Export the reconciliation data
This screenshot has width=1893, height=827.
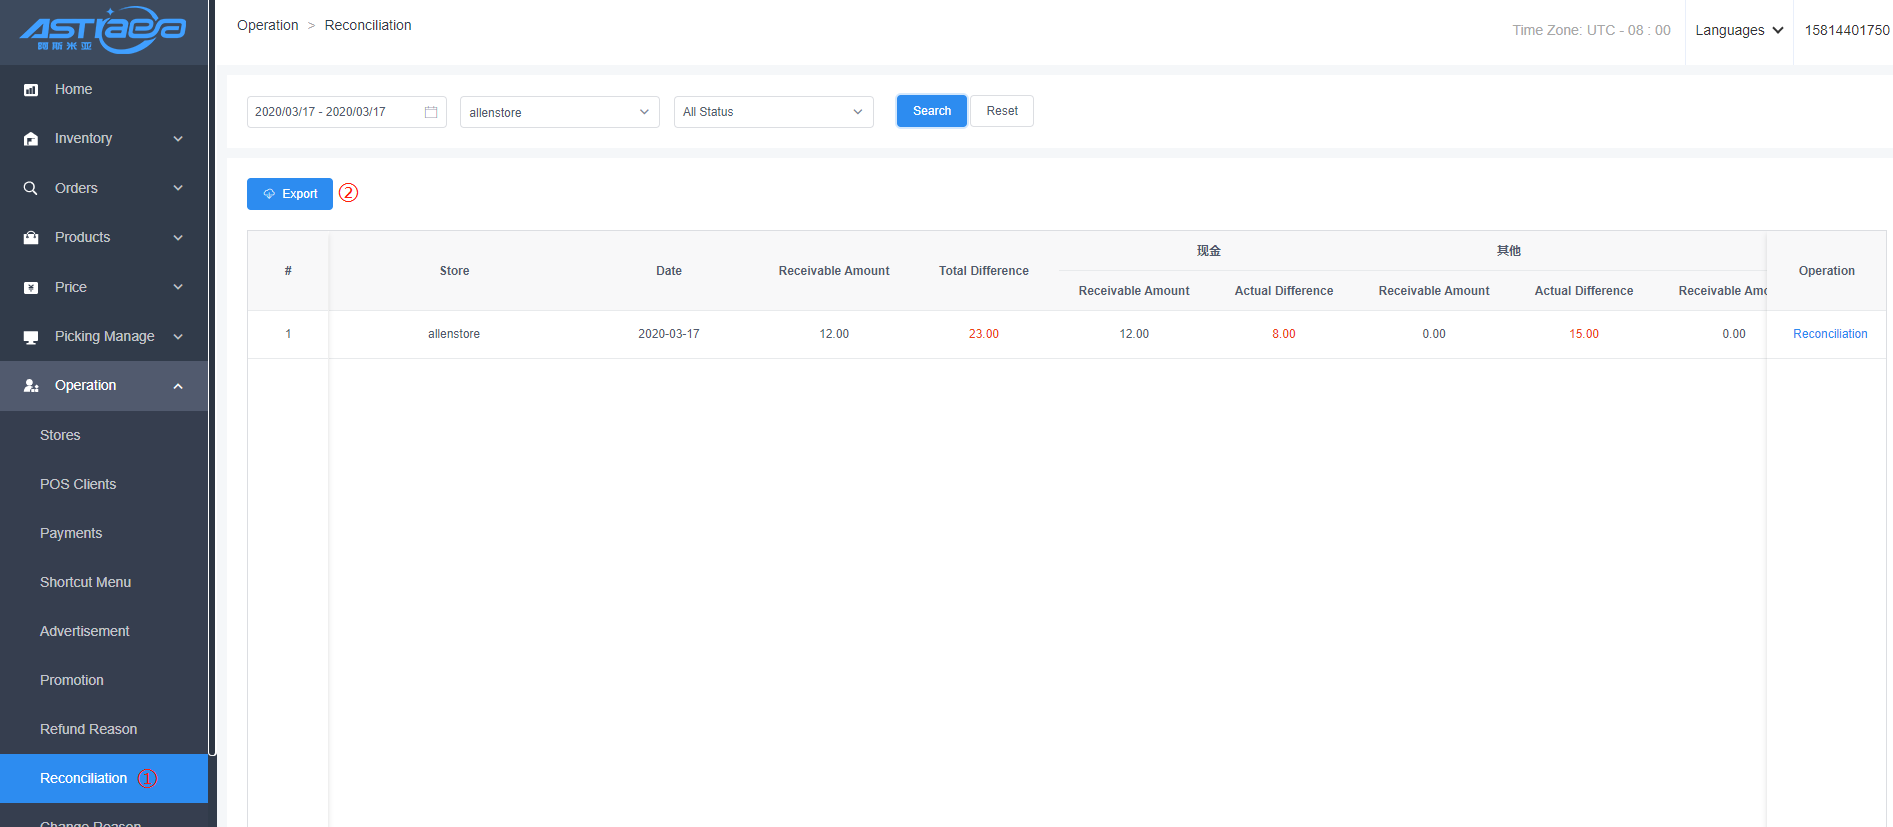[289, 194]
